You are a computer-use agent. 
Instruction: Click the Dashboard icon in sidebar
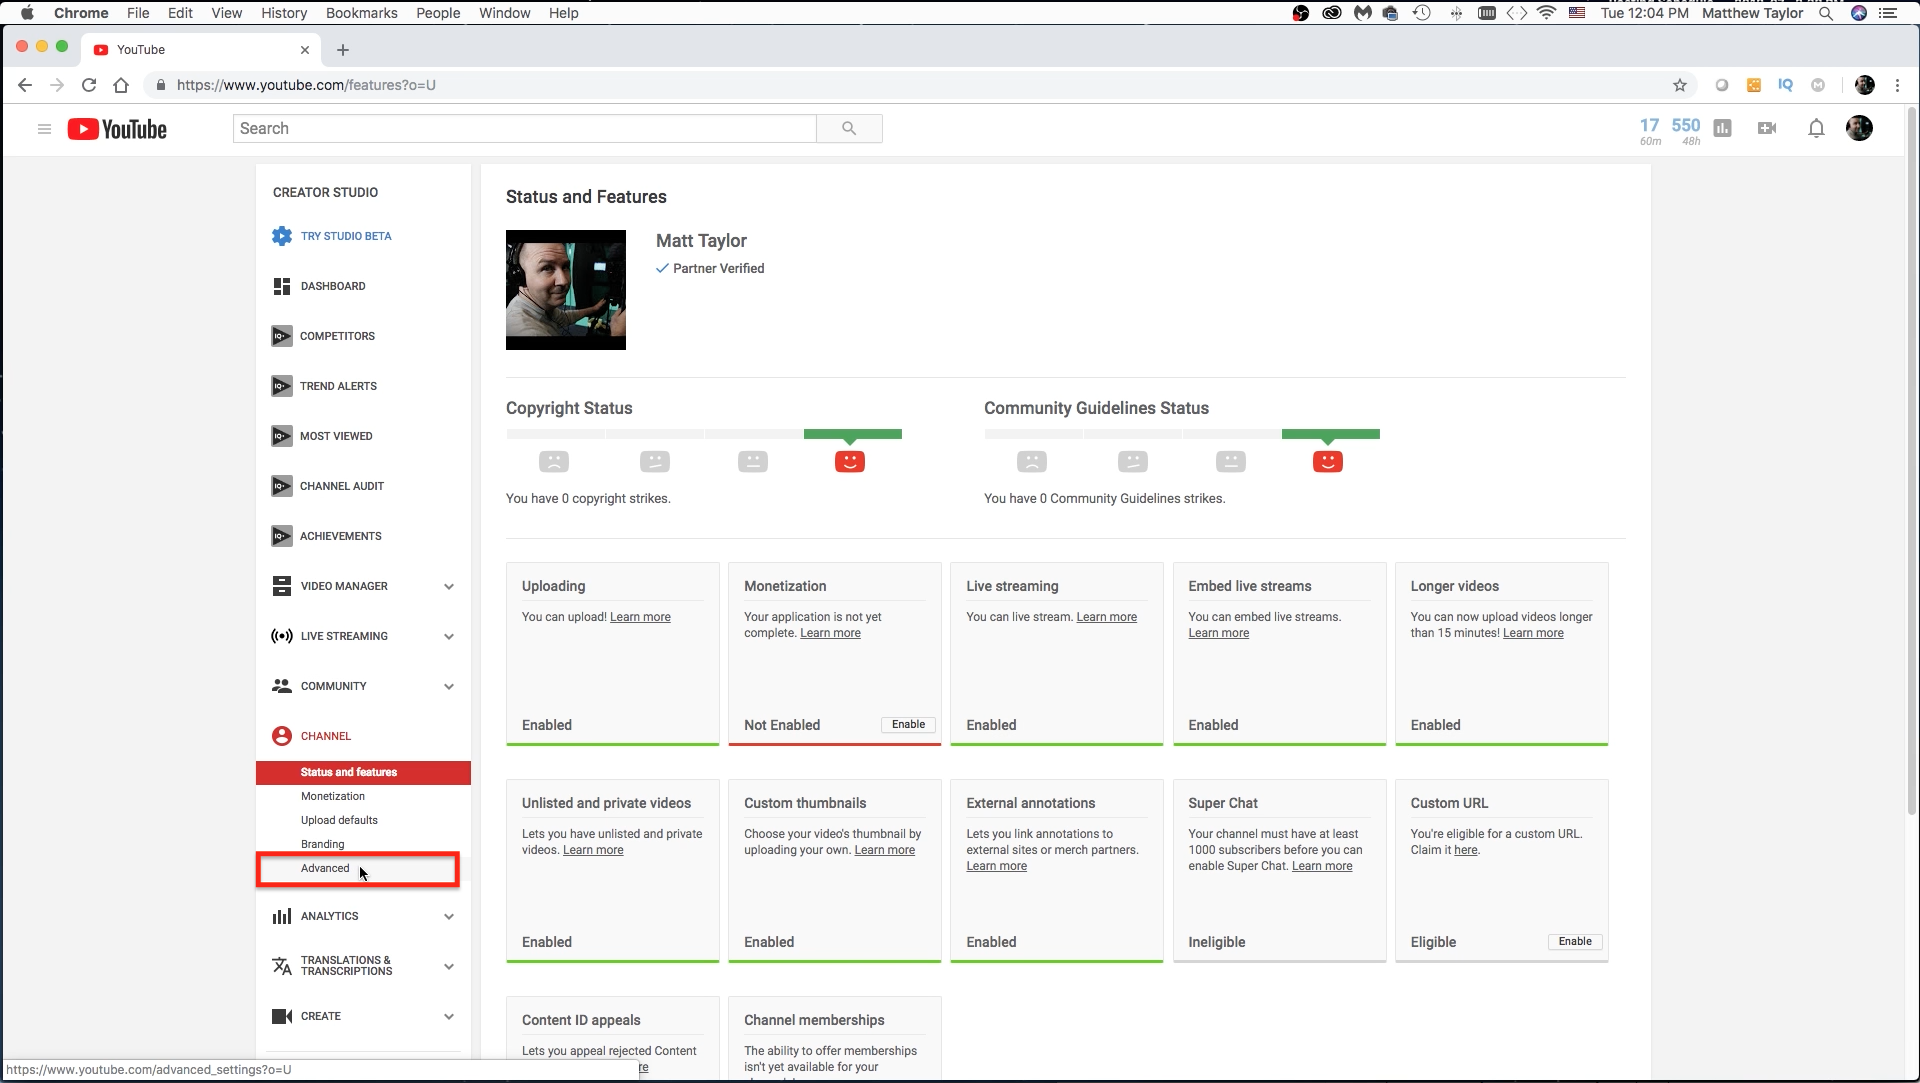pyautogui.click(x=282, y=286)
